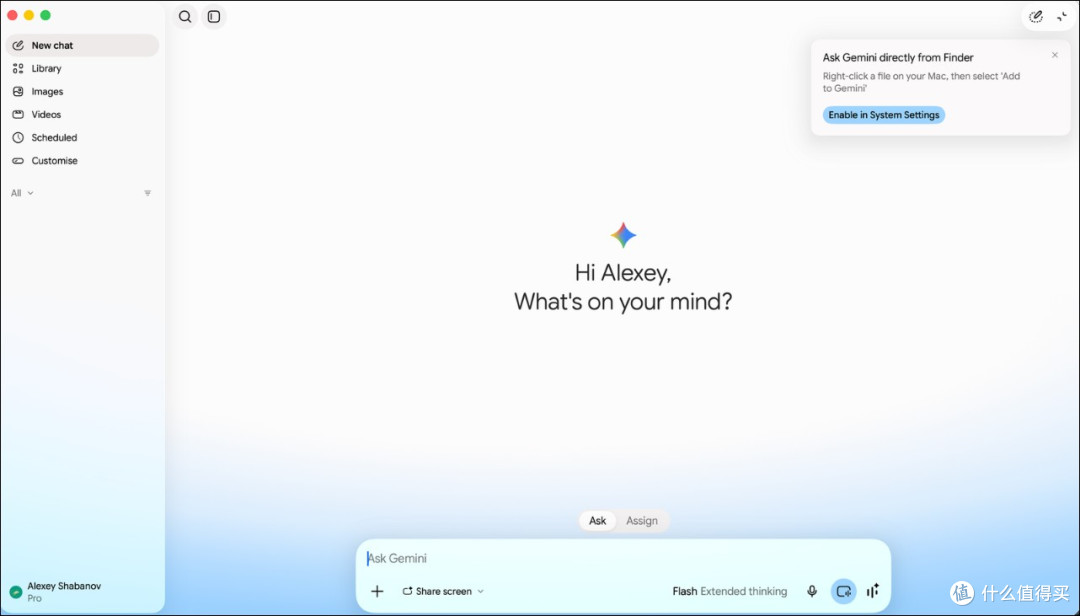Expand the All chats filter dropdown

point(22,193)
